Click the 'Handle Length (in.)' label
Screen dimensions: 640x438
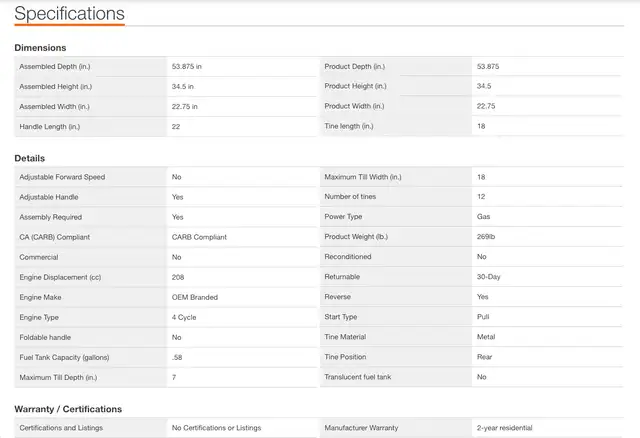pos(49,127)
